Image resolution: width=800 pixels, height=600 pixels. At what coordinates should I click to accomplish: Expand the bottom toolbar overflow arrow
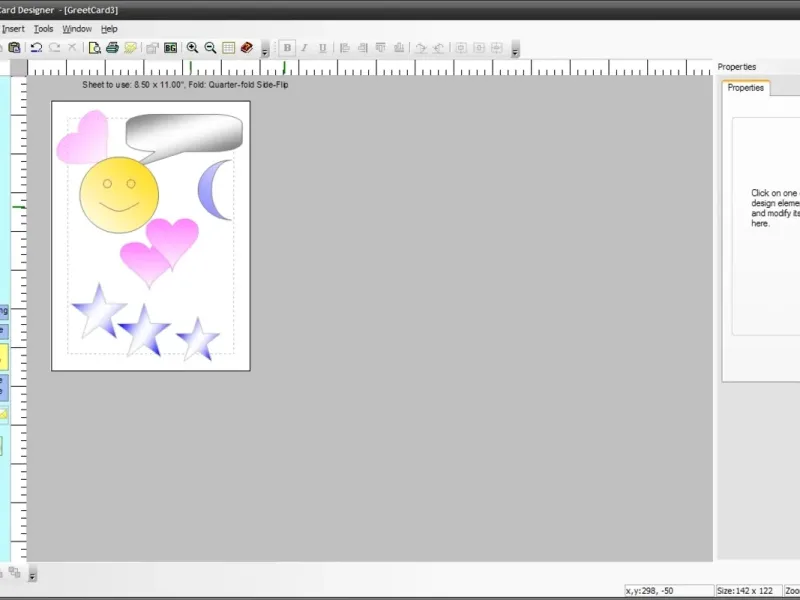pyautogui.click(x=32, y=574)
